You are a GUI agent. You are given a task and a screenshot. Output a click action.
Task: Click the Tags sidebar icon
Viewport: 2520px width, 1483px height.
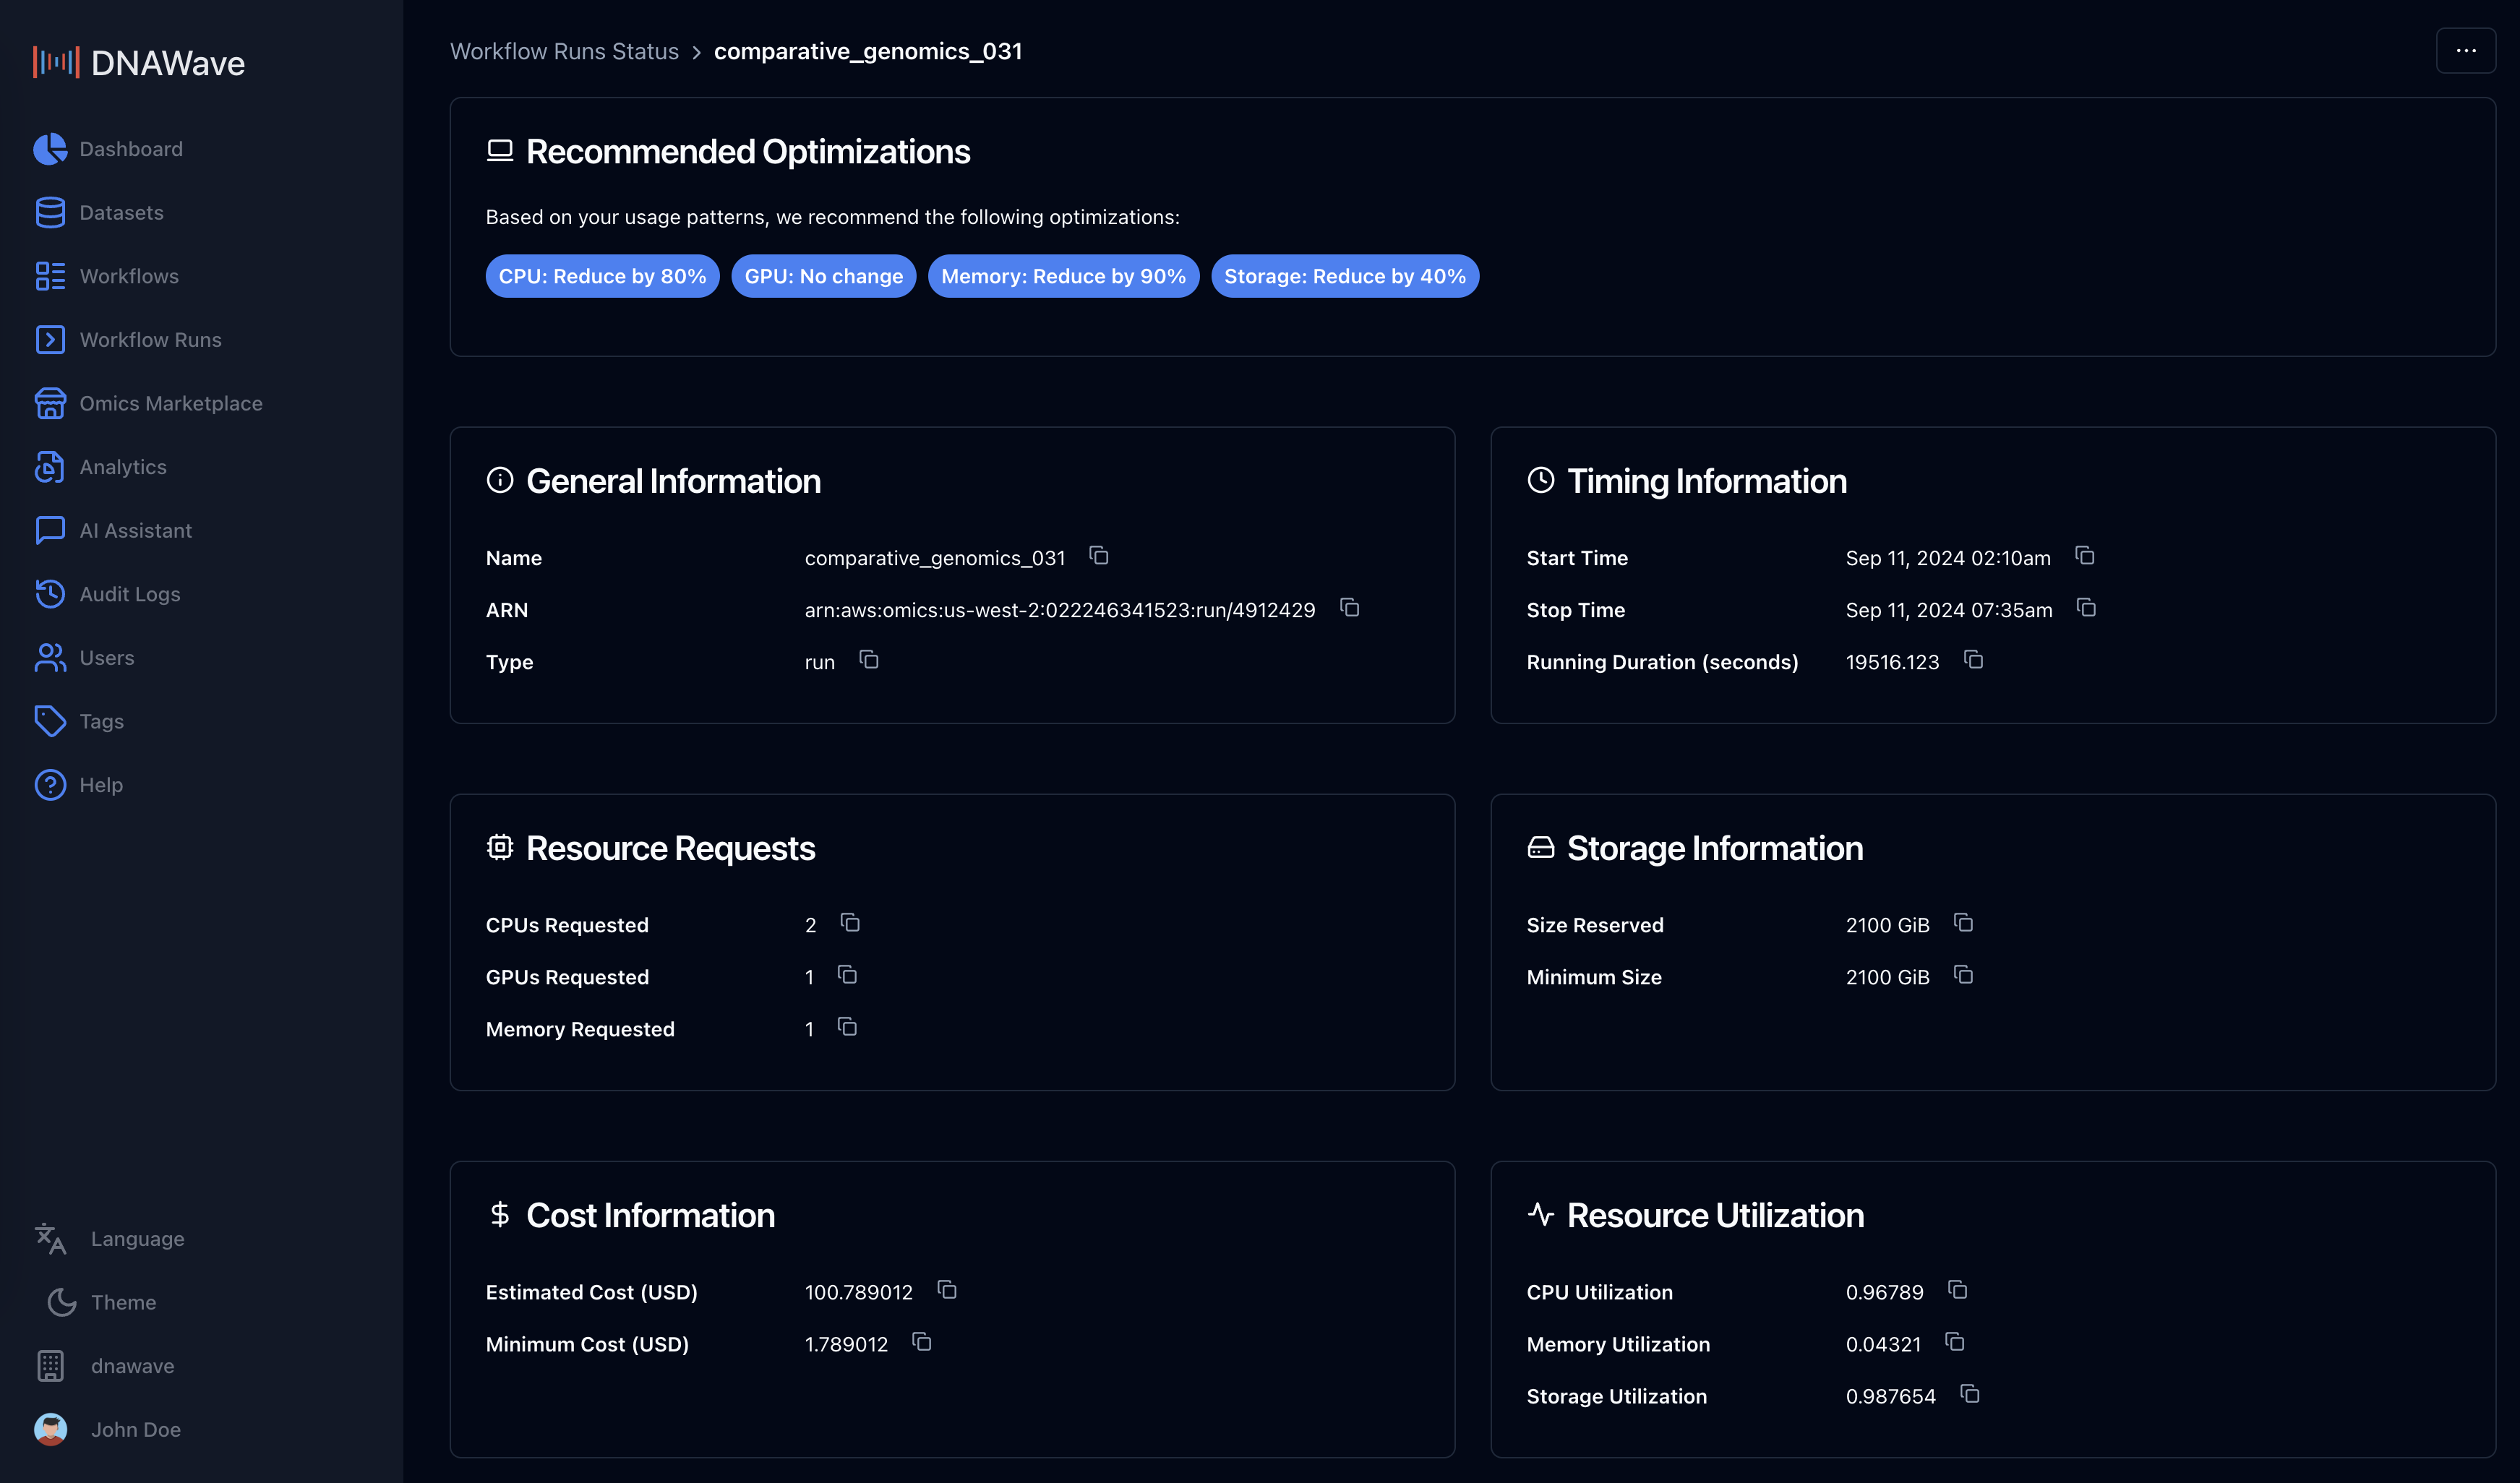coord(51,721)
